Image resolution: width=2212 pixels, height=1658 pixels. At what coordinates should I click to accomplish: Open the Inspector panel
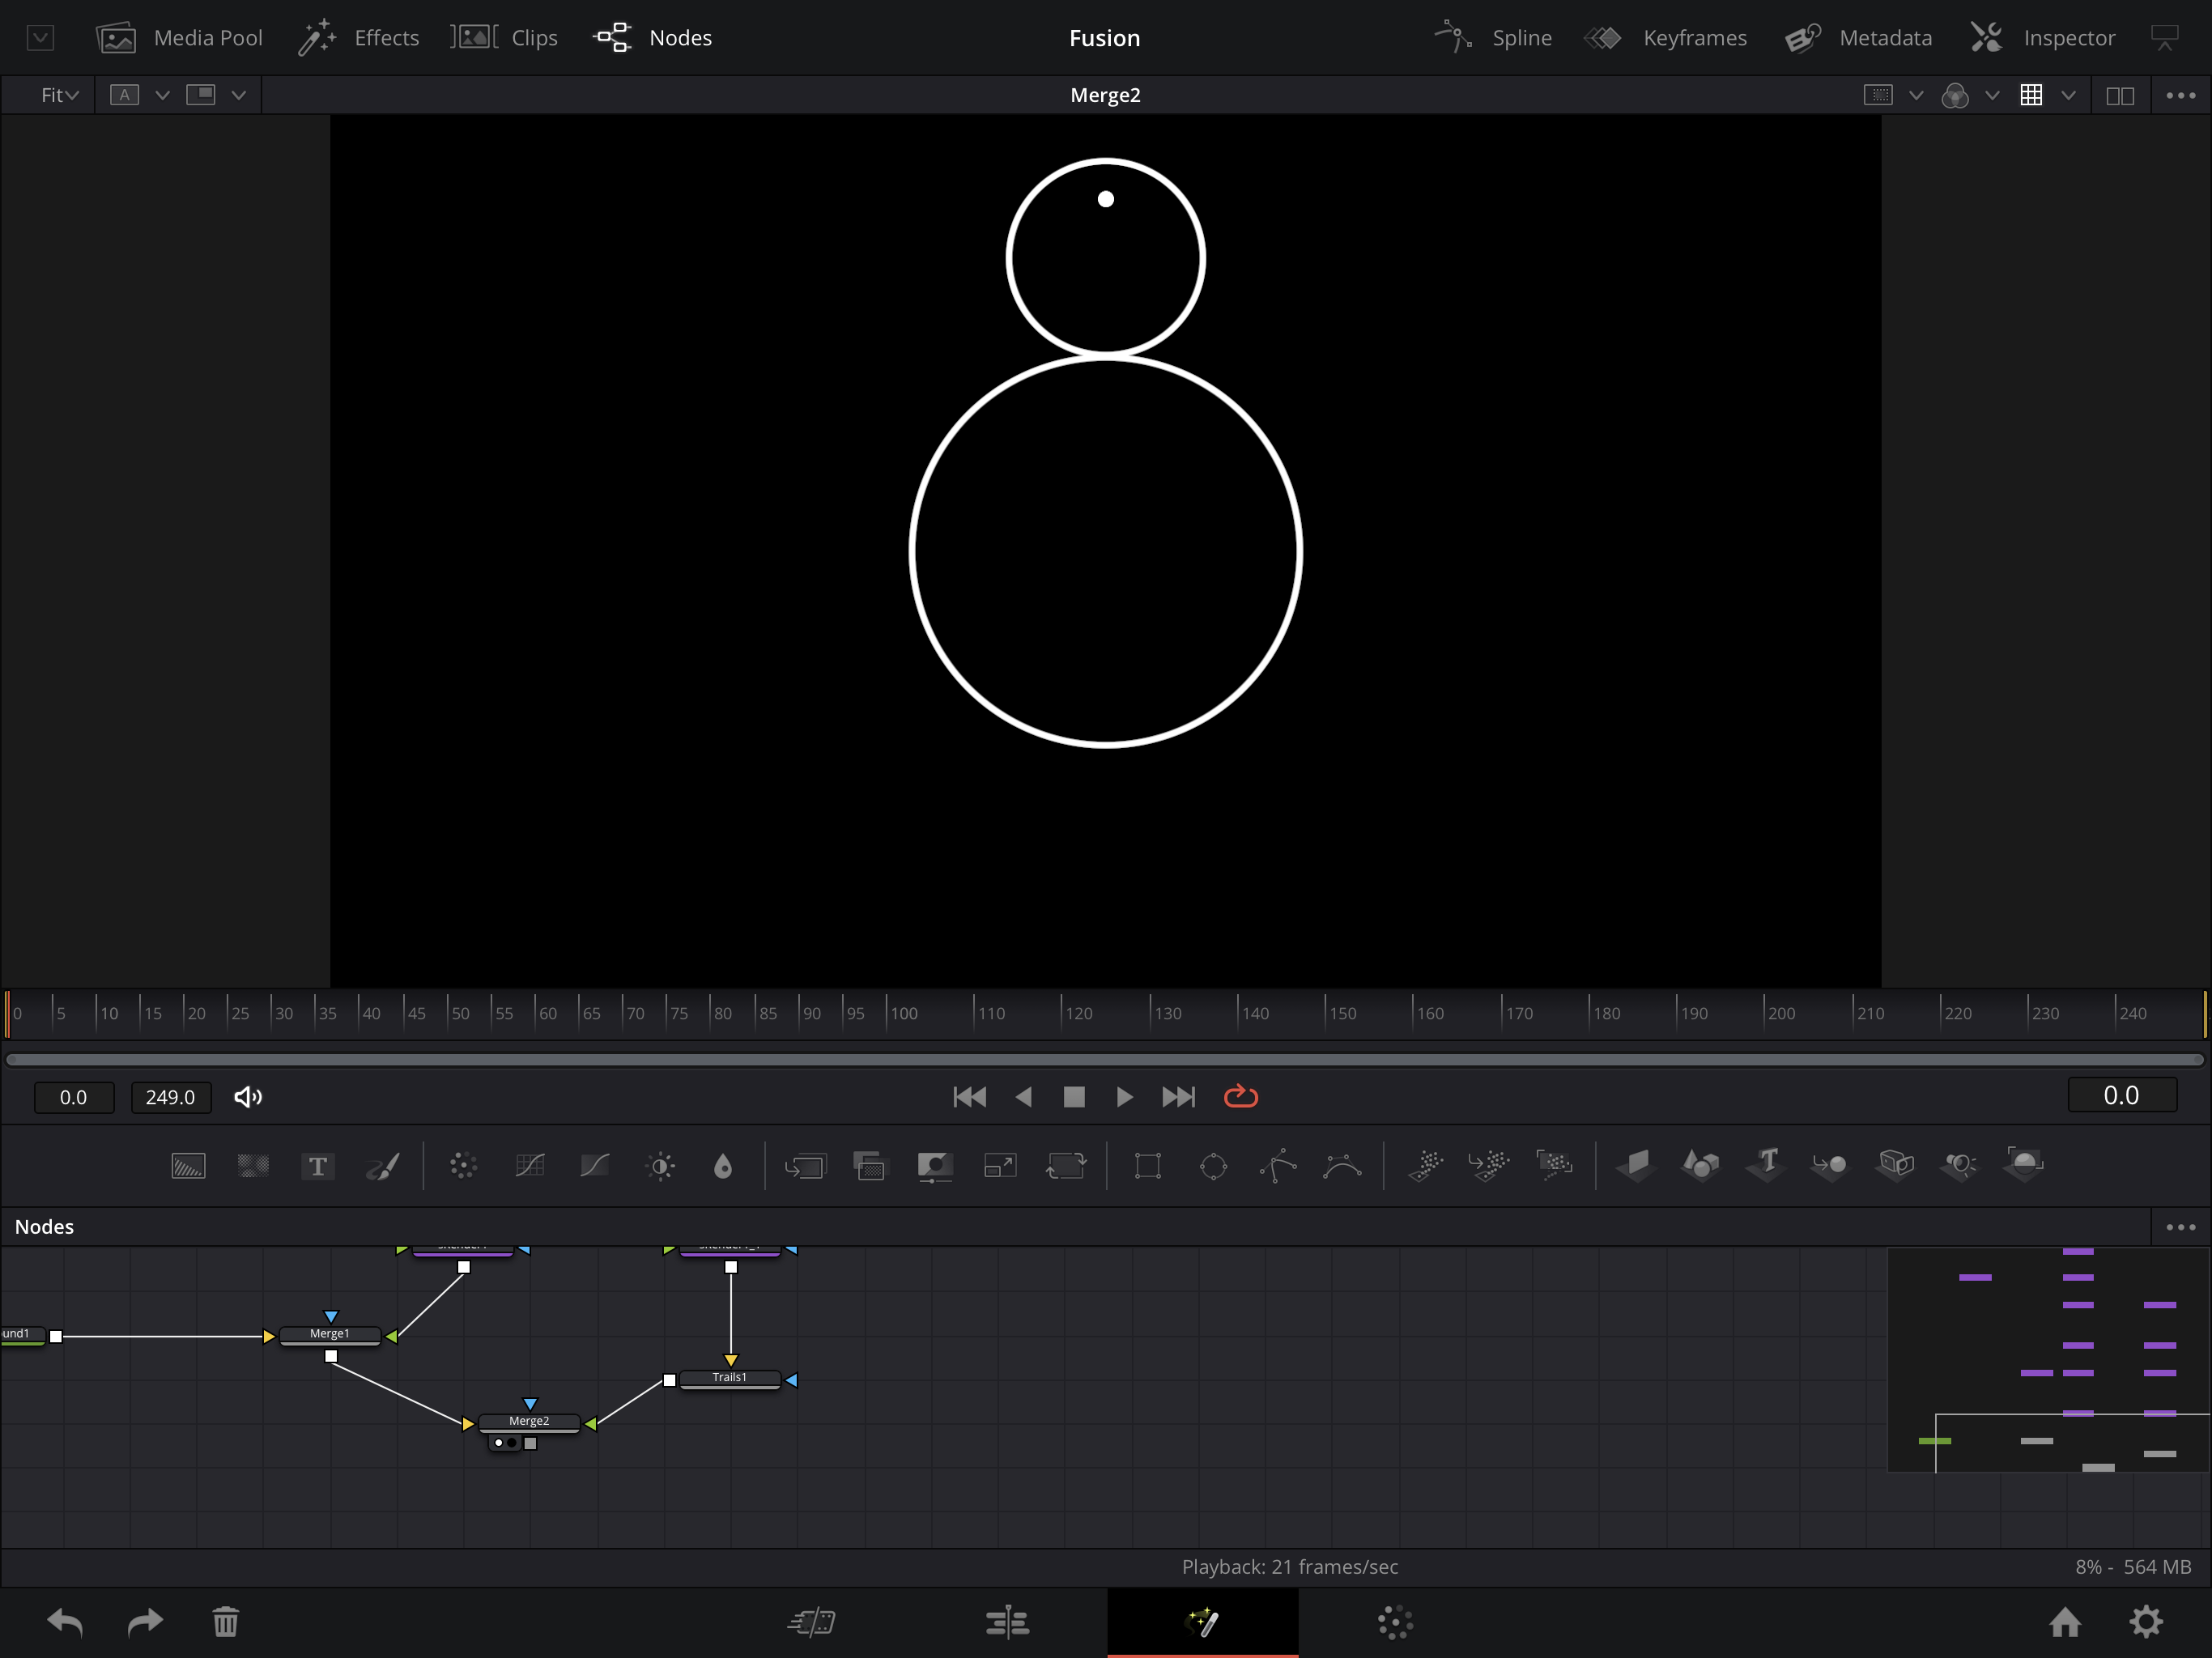click(x=2043, y=38)
